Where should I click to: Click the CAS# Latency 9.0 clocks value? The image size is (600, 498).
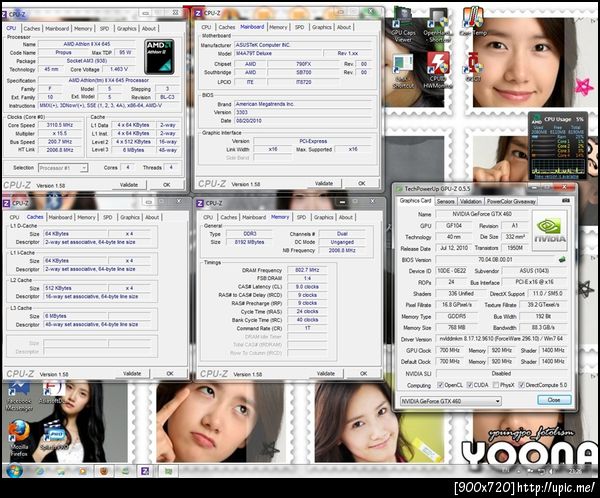pos(307,287)
